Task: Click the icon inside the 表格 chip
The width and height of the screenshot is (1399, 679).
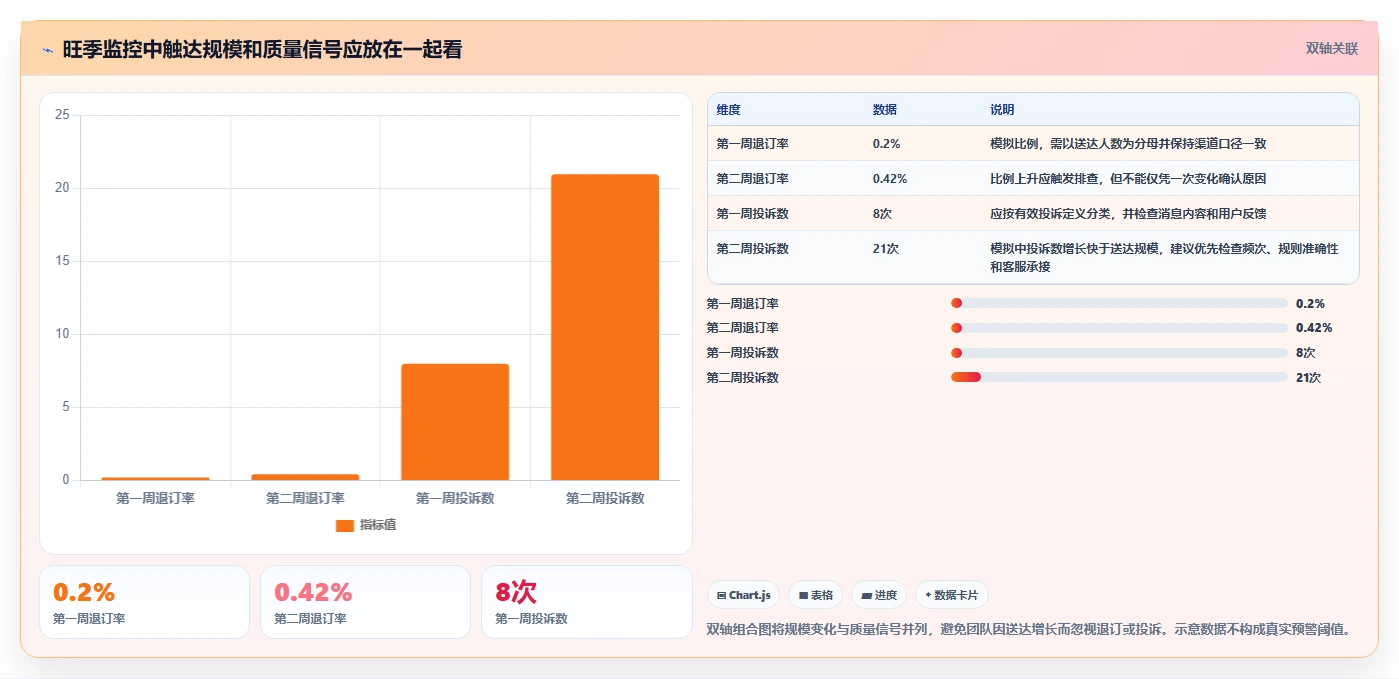Action: [x=803, y=595]
